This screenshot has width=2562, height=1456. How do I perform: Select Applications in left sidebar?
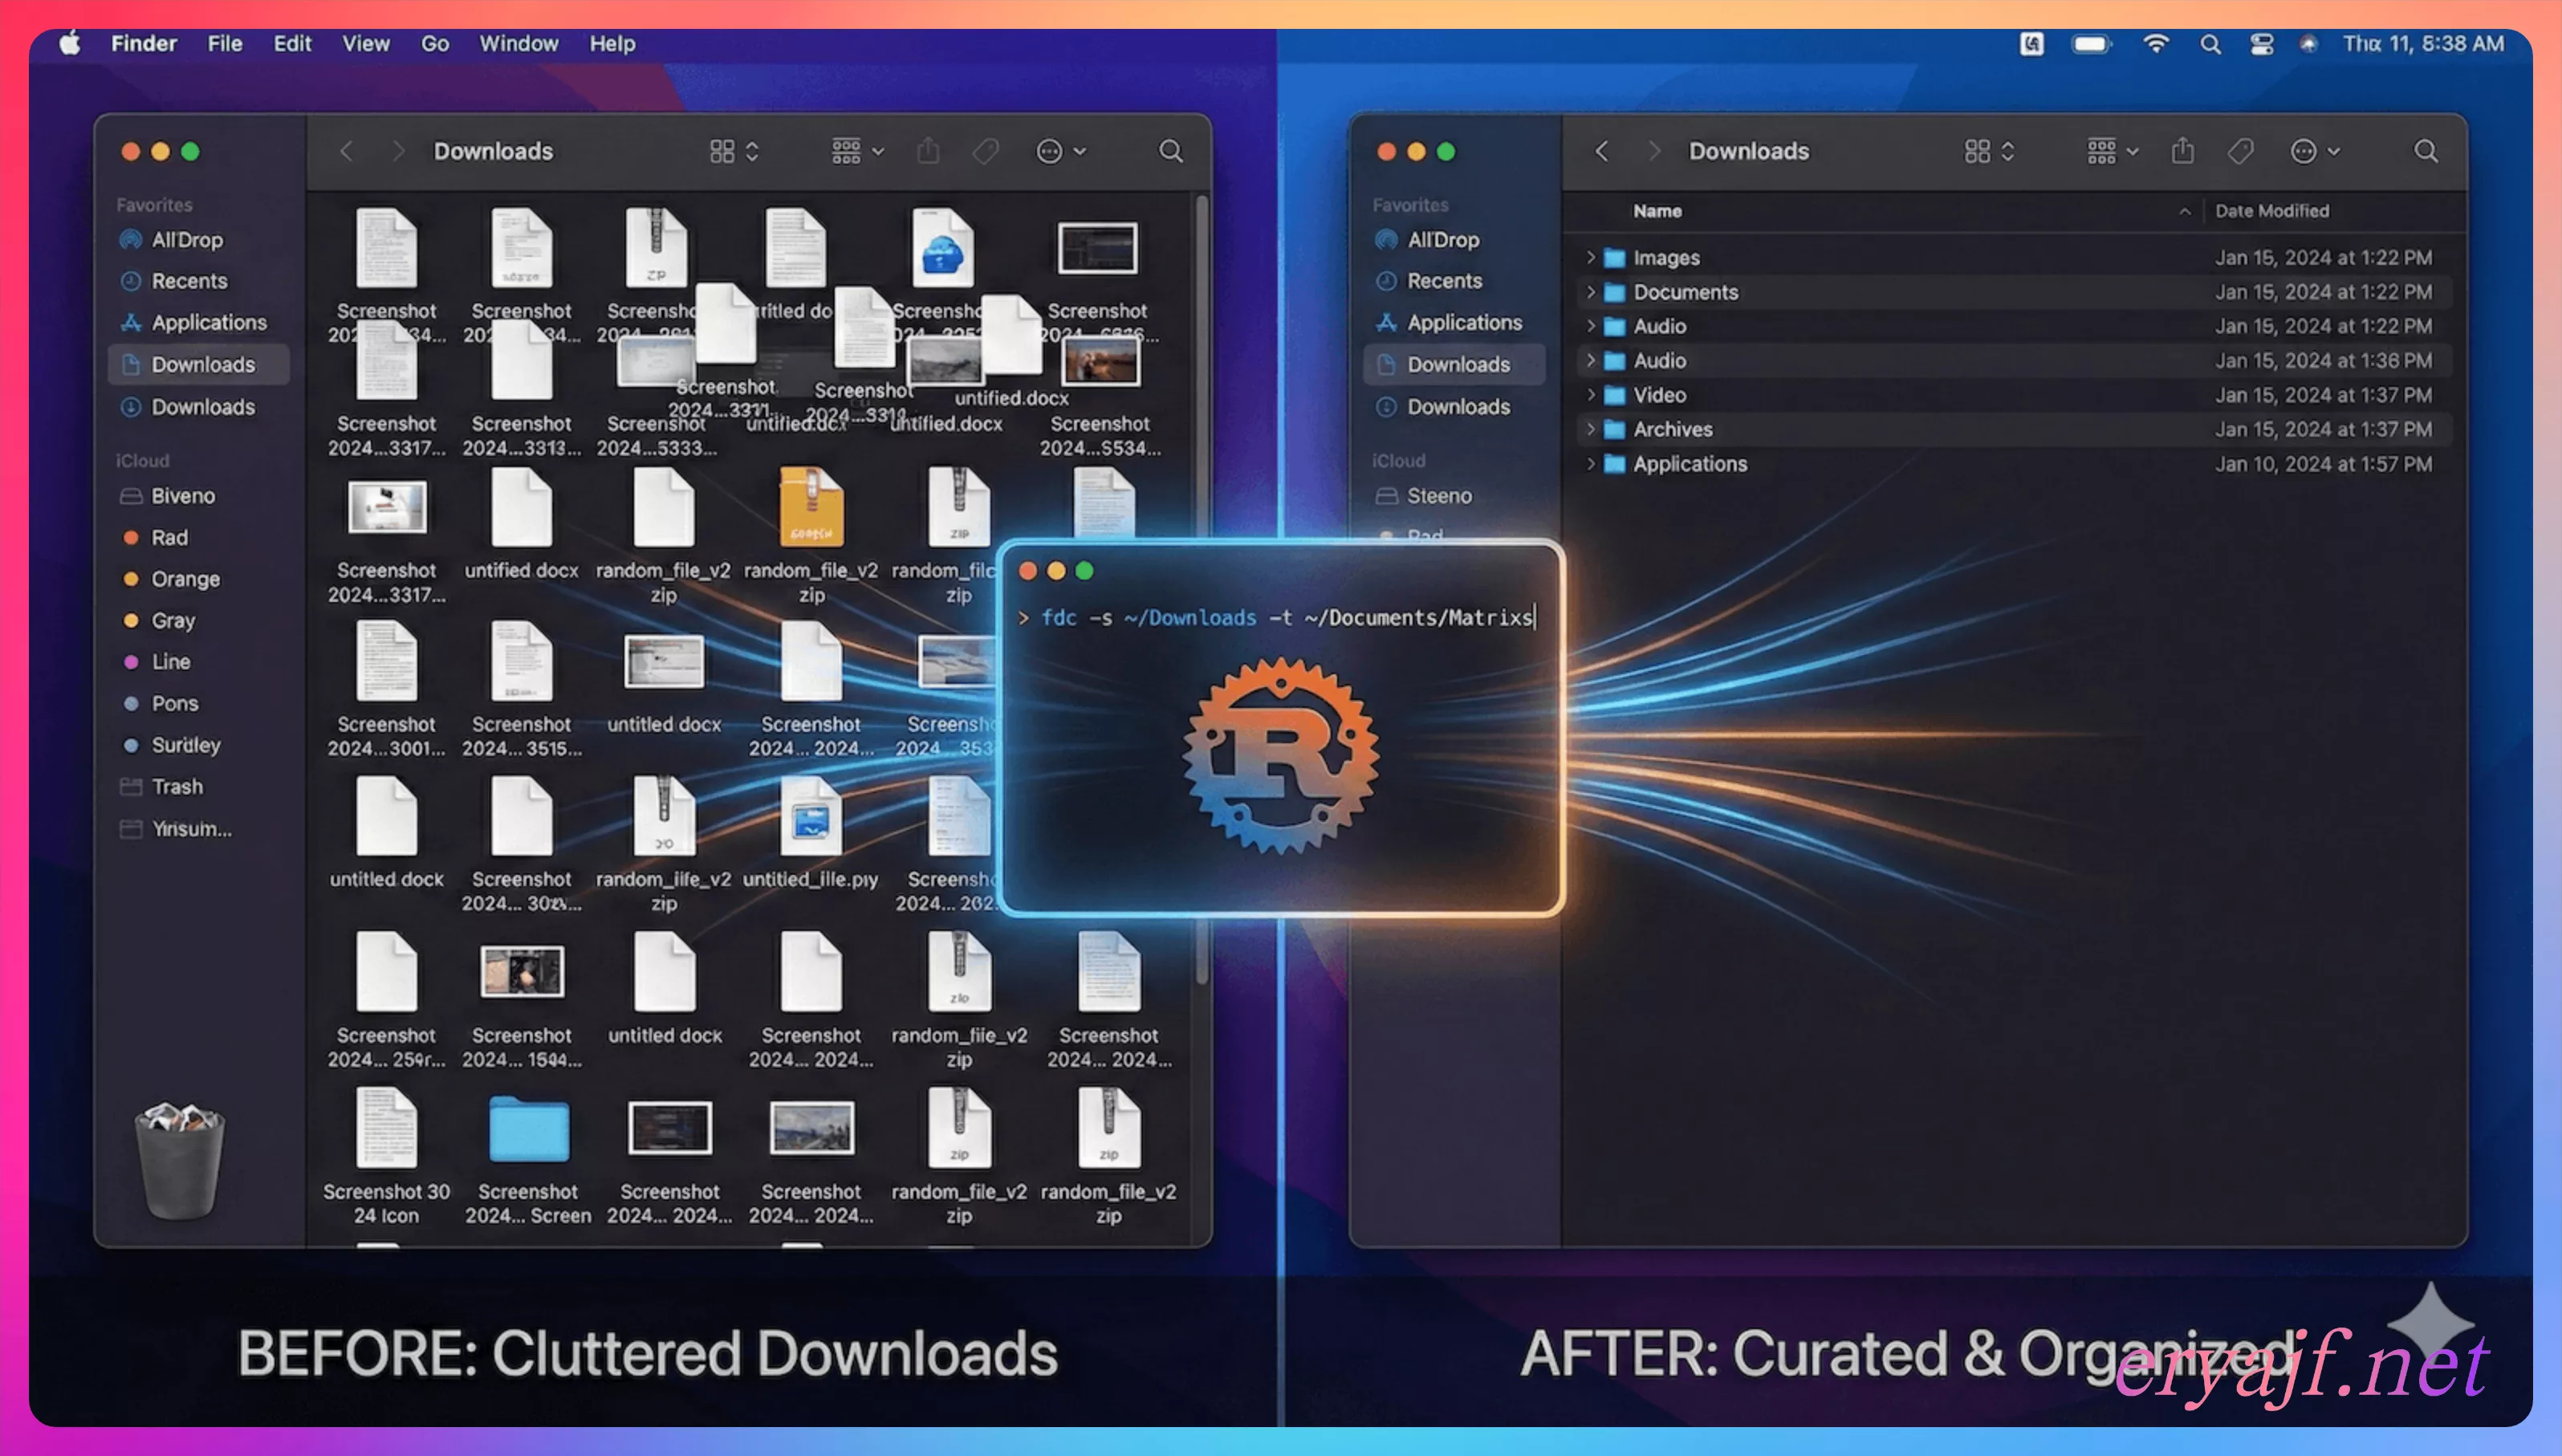pos(208,322)
